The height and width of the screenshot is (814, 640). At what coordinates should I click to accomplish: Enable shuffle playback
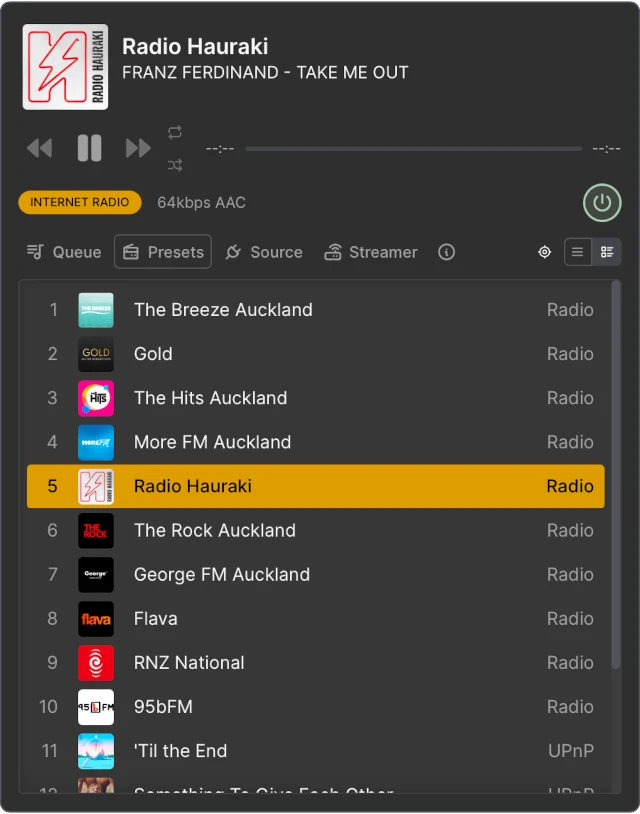pyautogui.click(x=174, y=165)
